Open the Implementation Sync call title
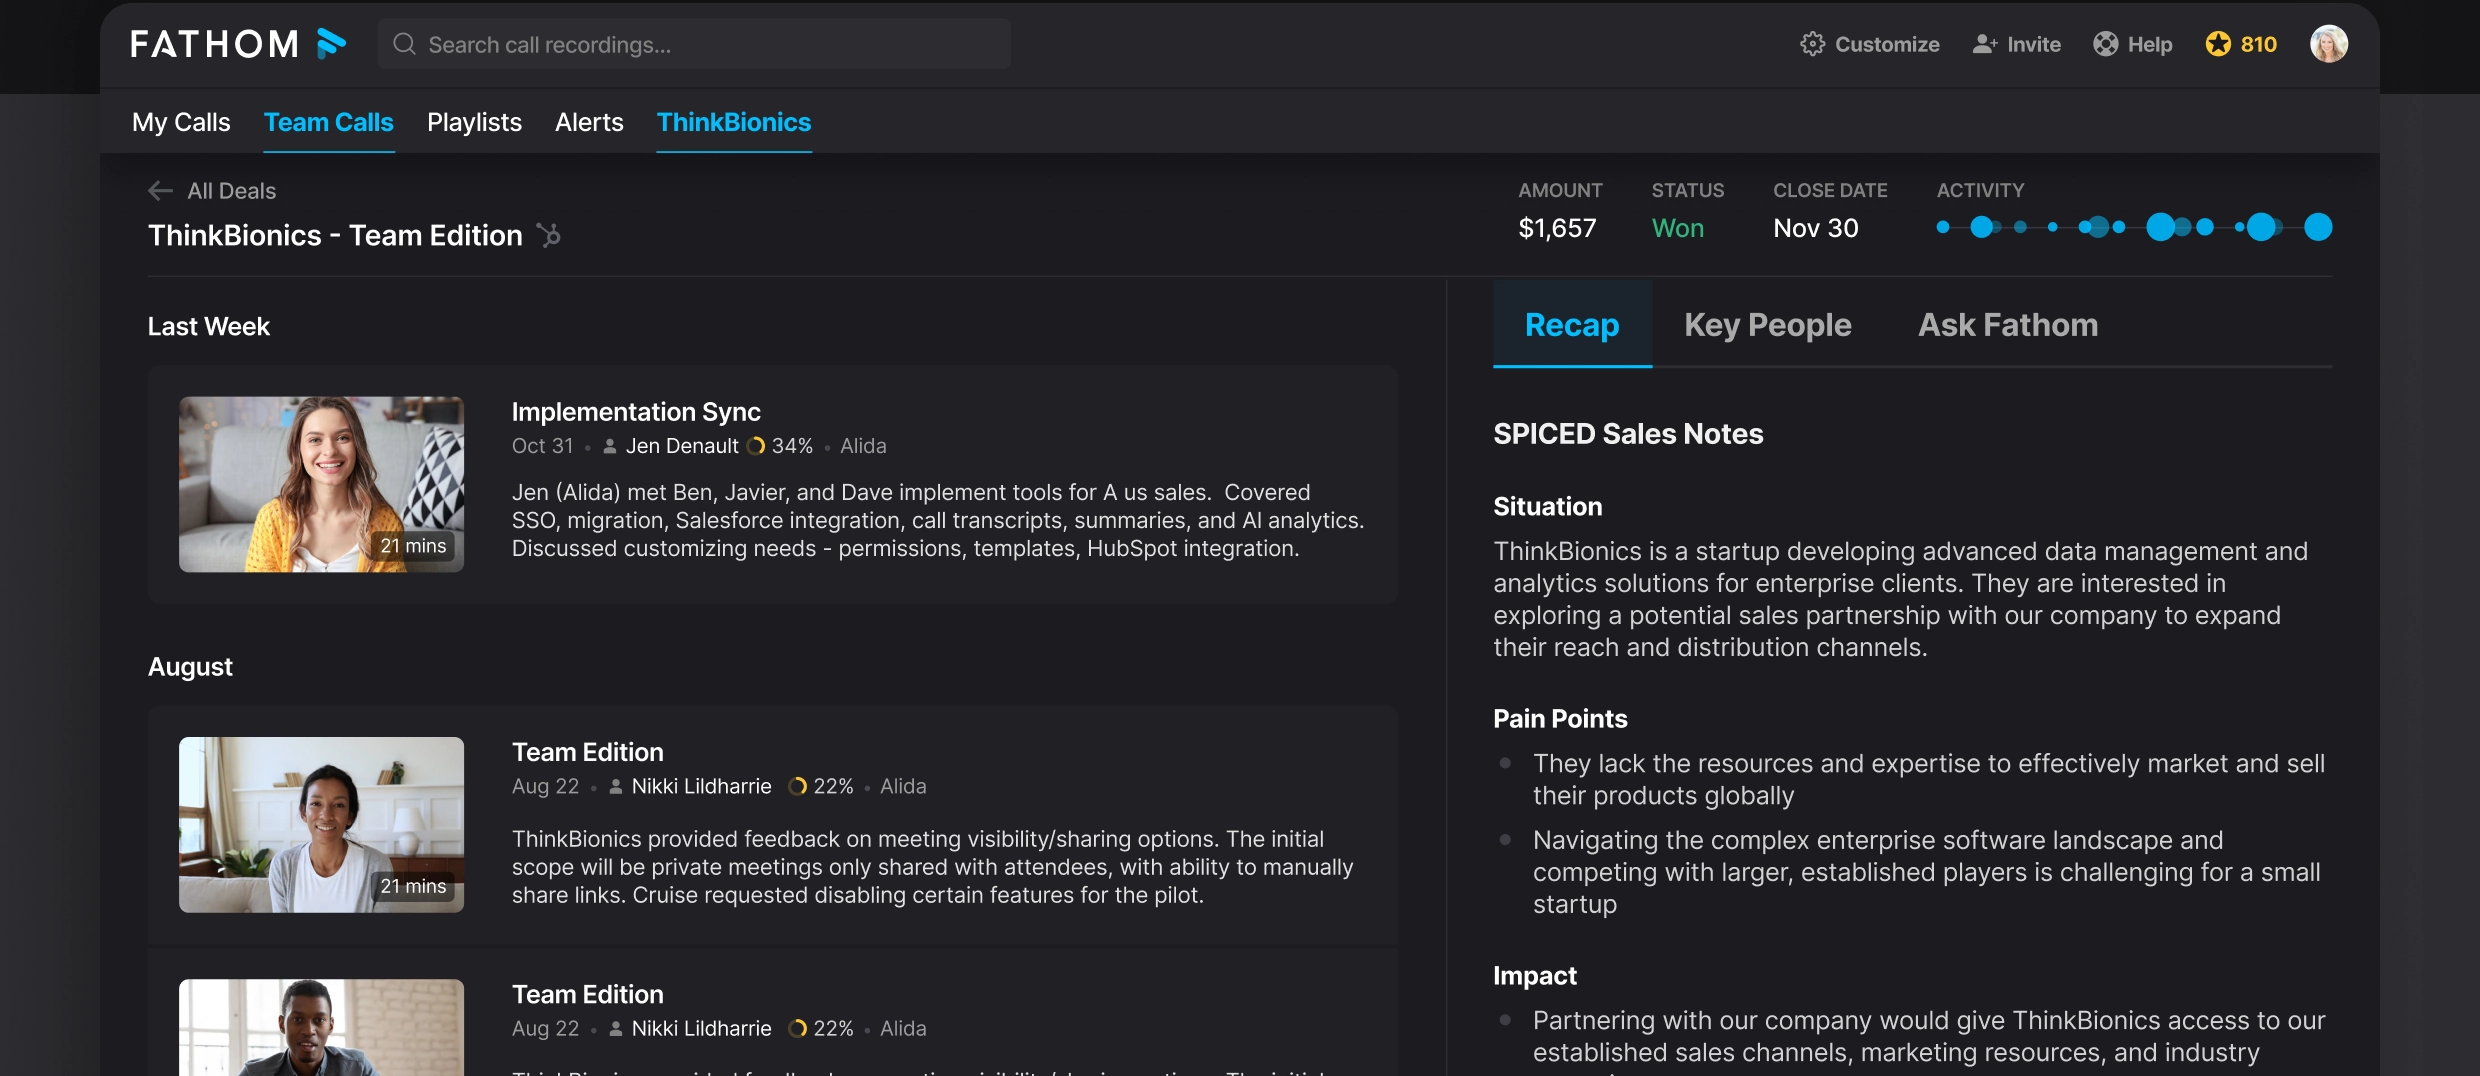 (636, 412)
